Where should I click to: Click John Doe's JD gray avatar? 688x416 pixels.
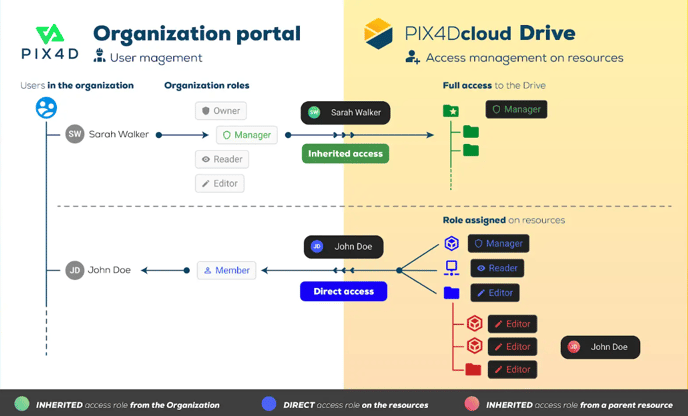tap(75, 270)
